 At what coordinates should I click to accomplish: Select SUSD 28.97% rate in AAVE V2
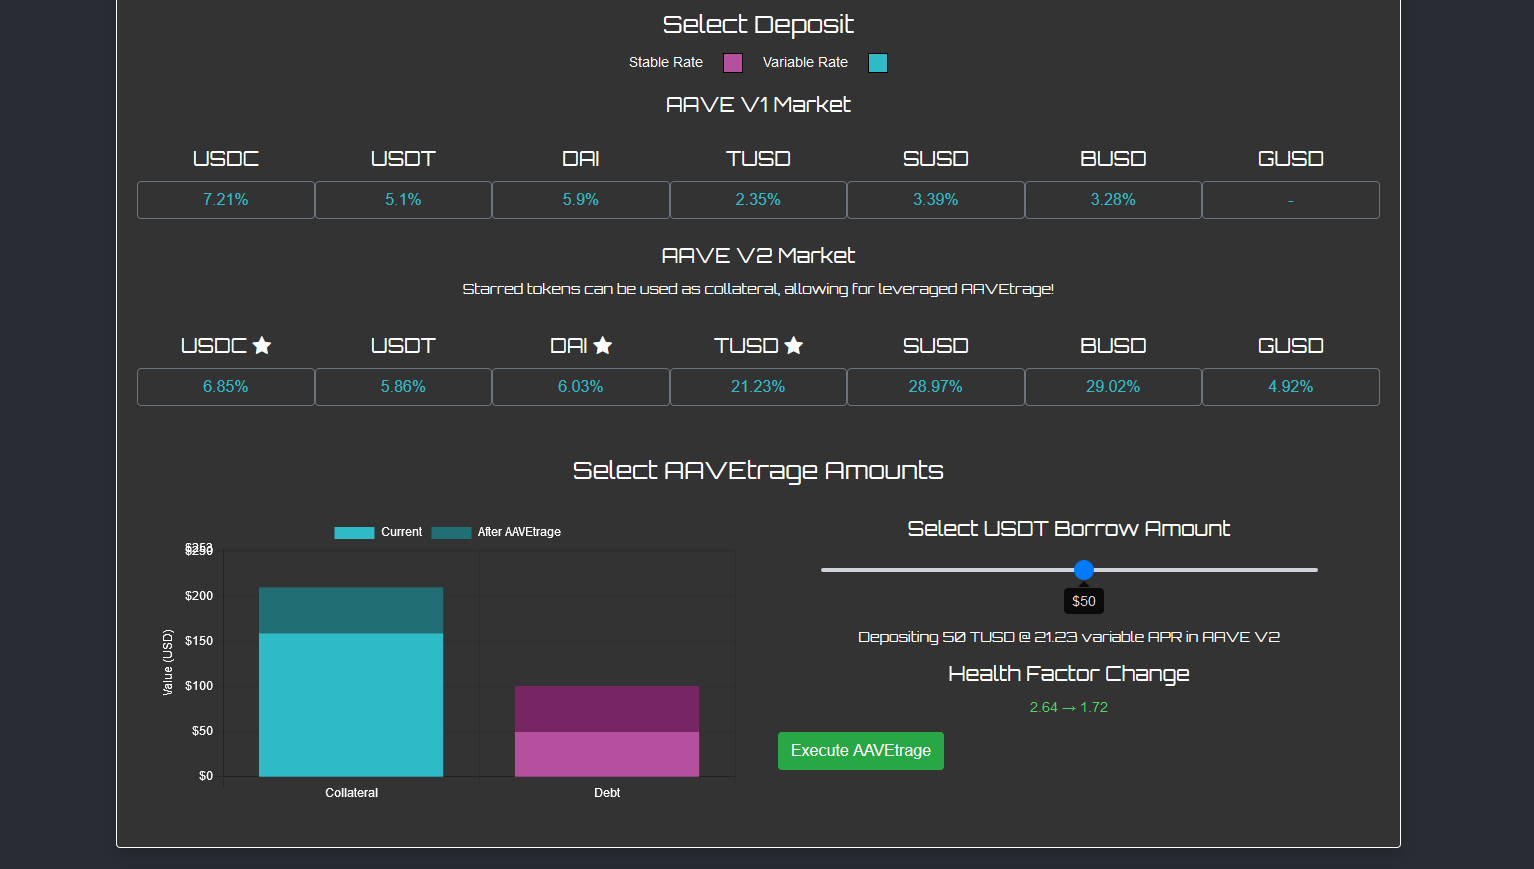click(936, 387)
